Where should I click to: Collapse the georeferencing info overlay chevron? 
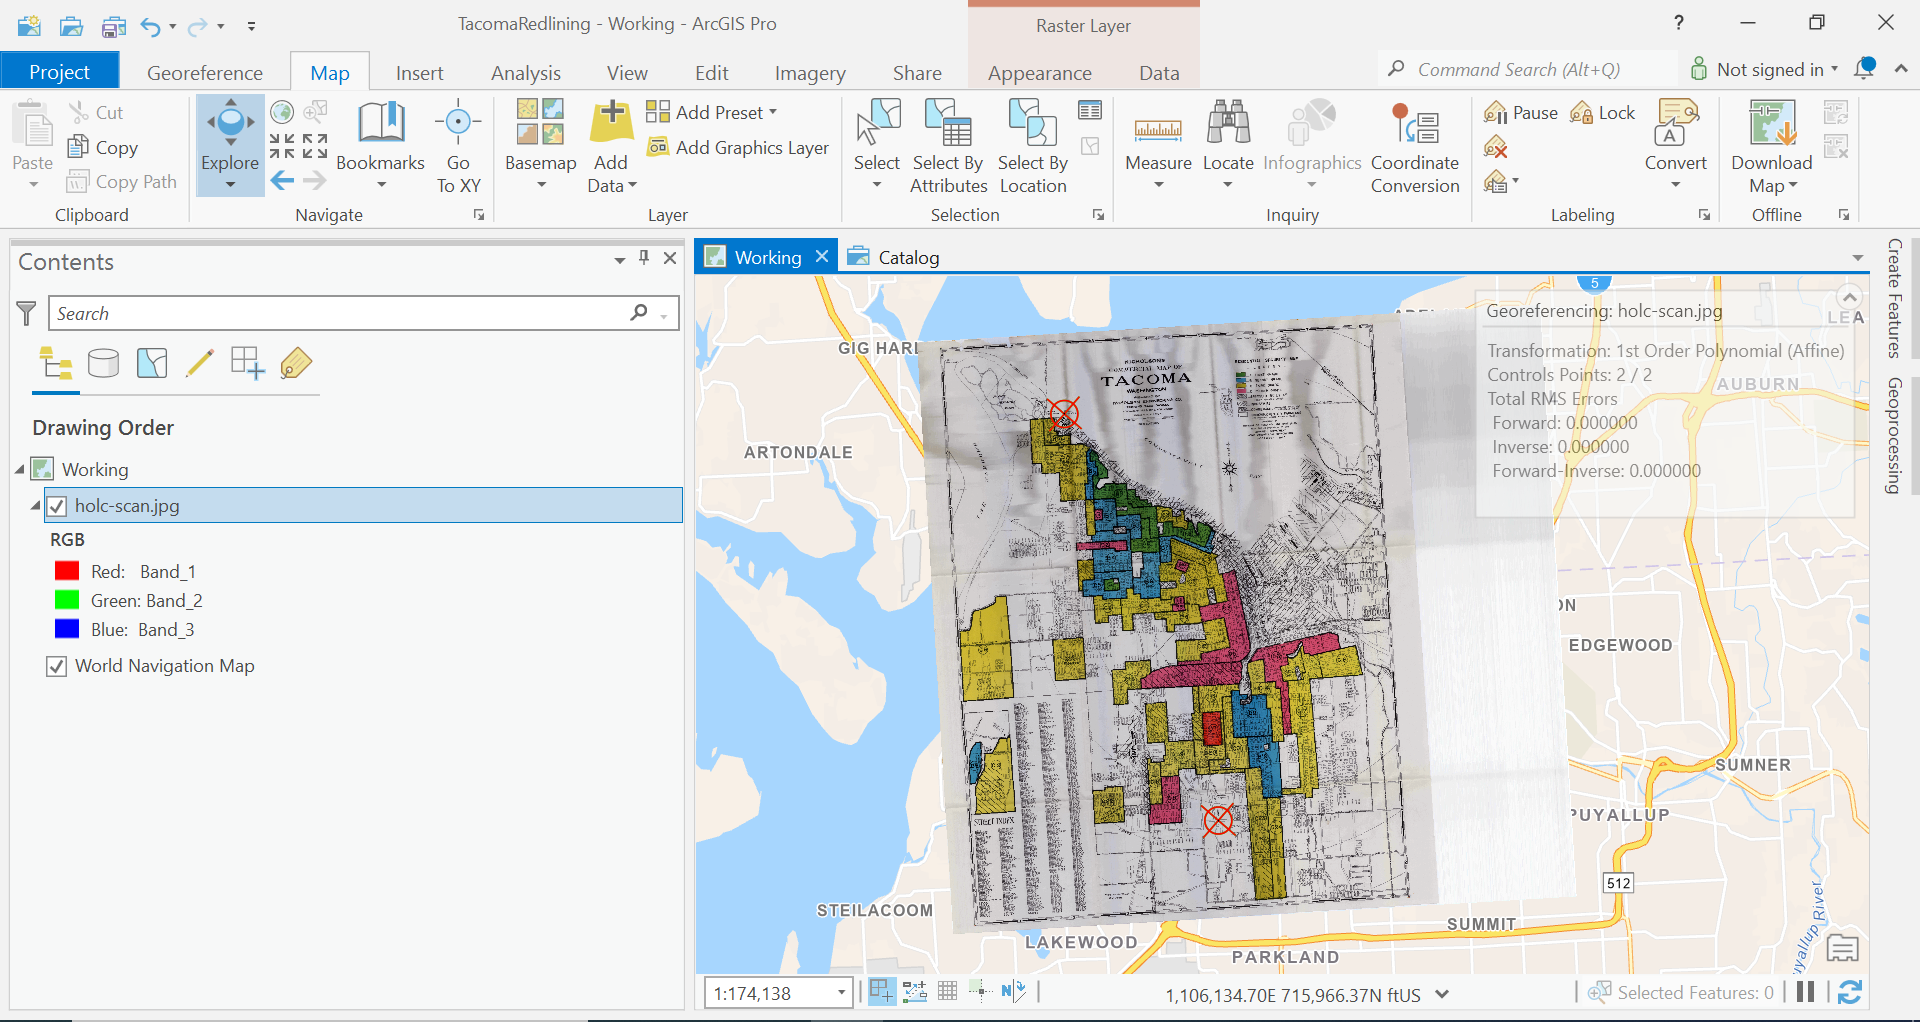1850,297
